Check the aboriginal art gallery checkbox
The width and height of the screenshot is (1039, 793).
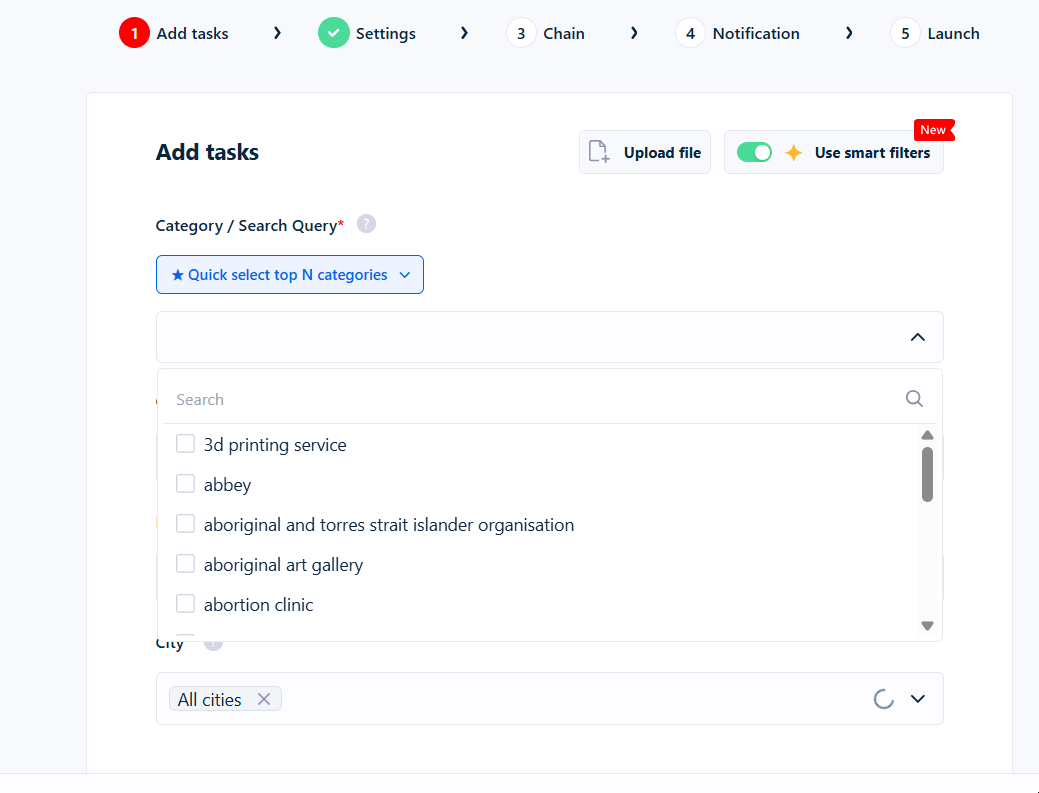point(186,564)
